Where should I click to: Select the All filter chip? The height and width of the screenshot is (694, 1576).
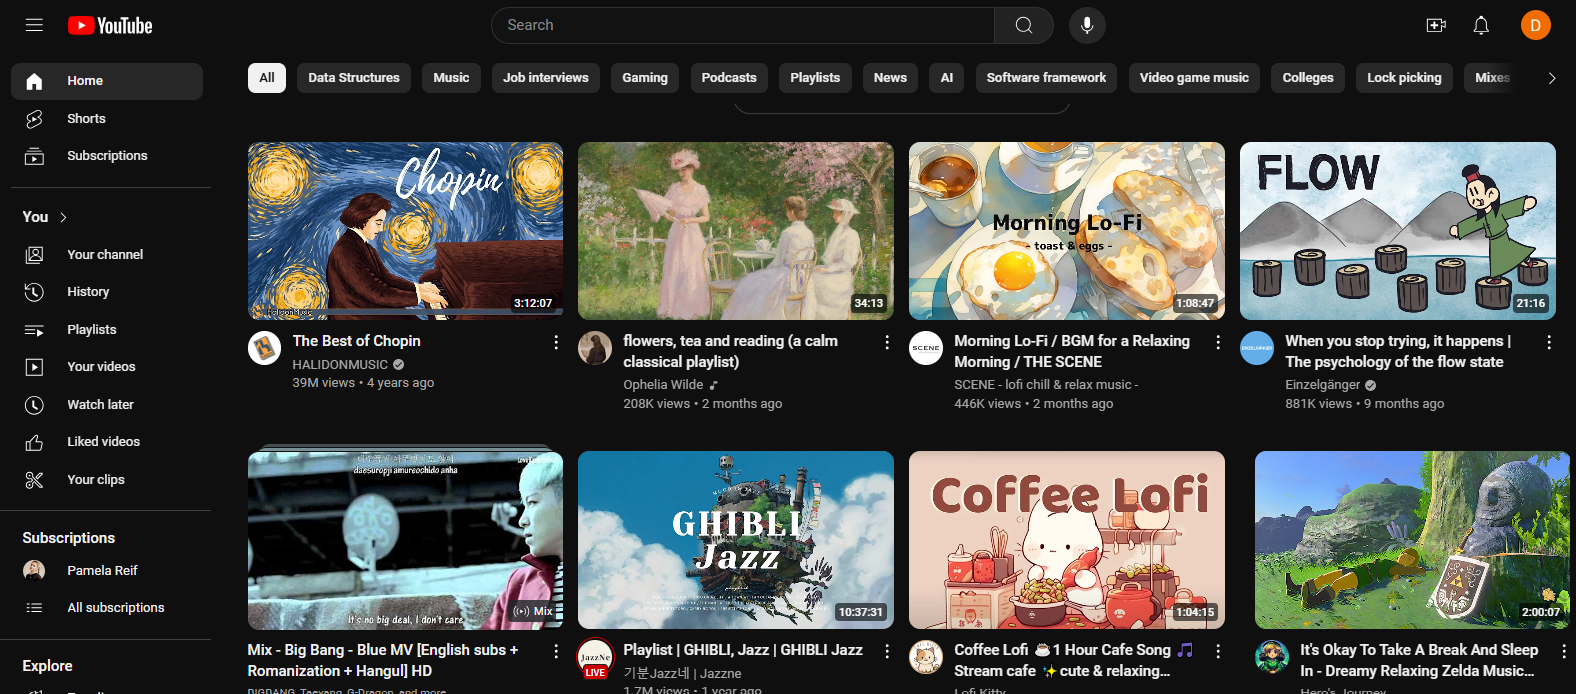click(x=267, y=78)
